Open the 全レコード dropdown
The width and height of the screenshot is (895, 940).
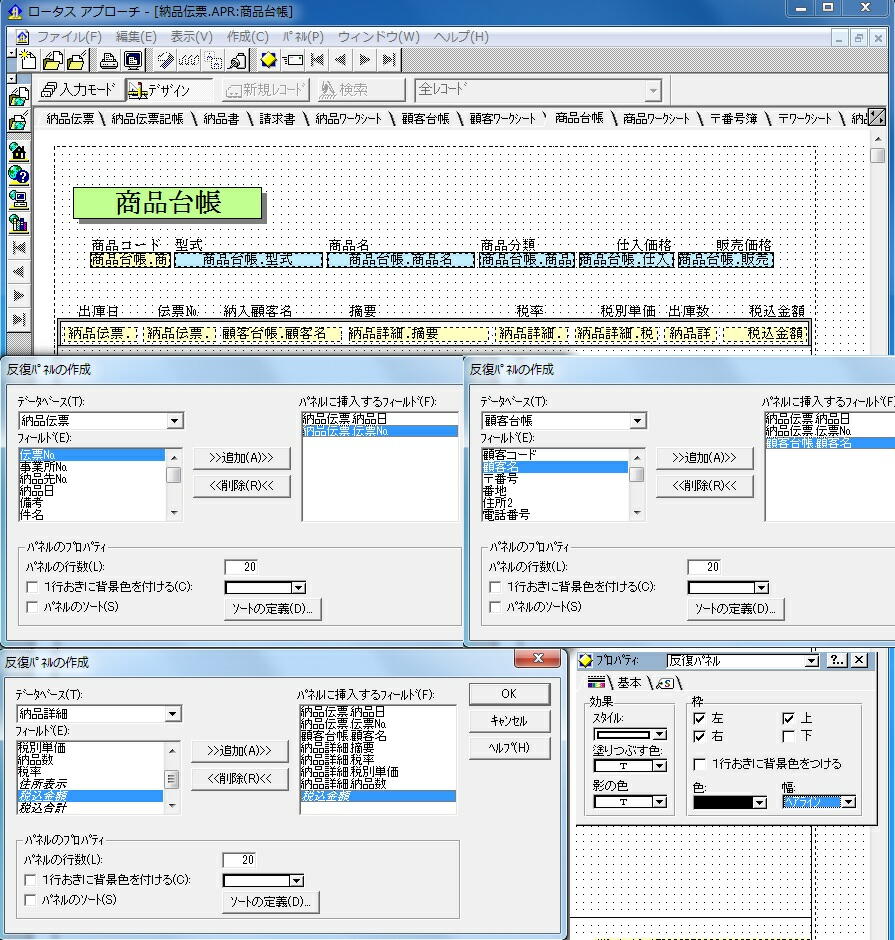(x=653, y=91)
